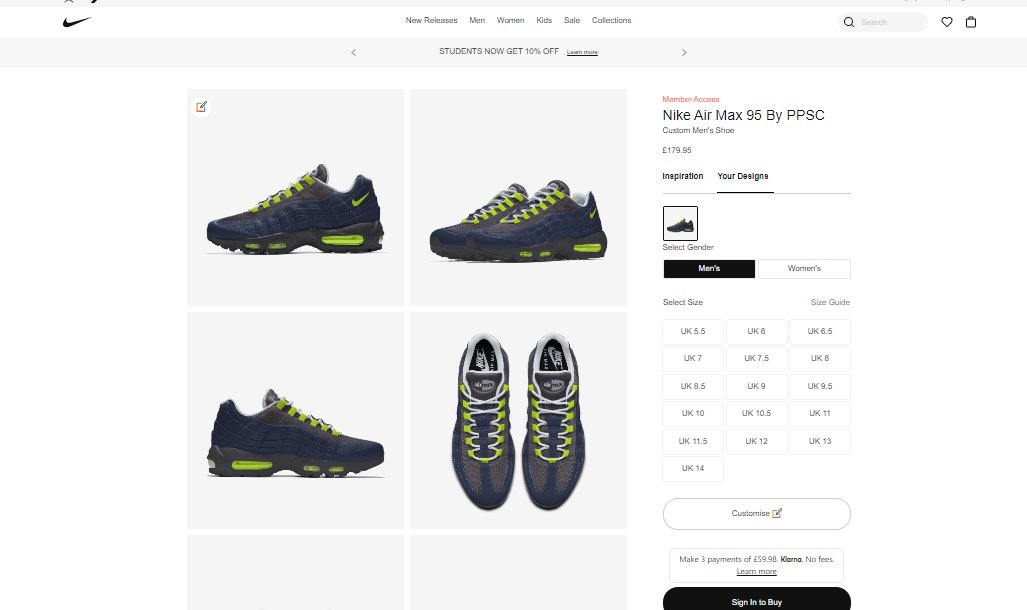This screenshot has width=1027, height=610.
Task: Open the Size Guide link
Action: [830, 302]
